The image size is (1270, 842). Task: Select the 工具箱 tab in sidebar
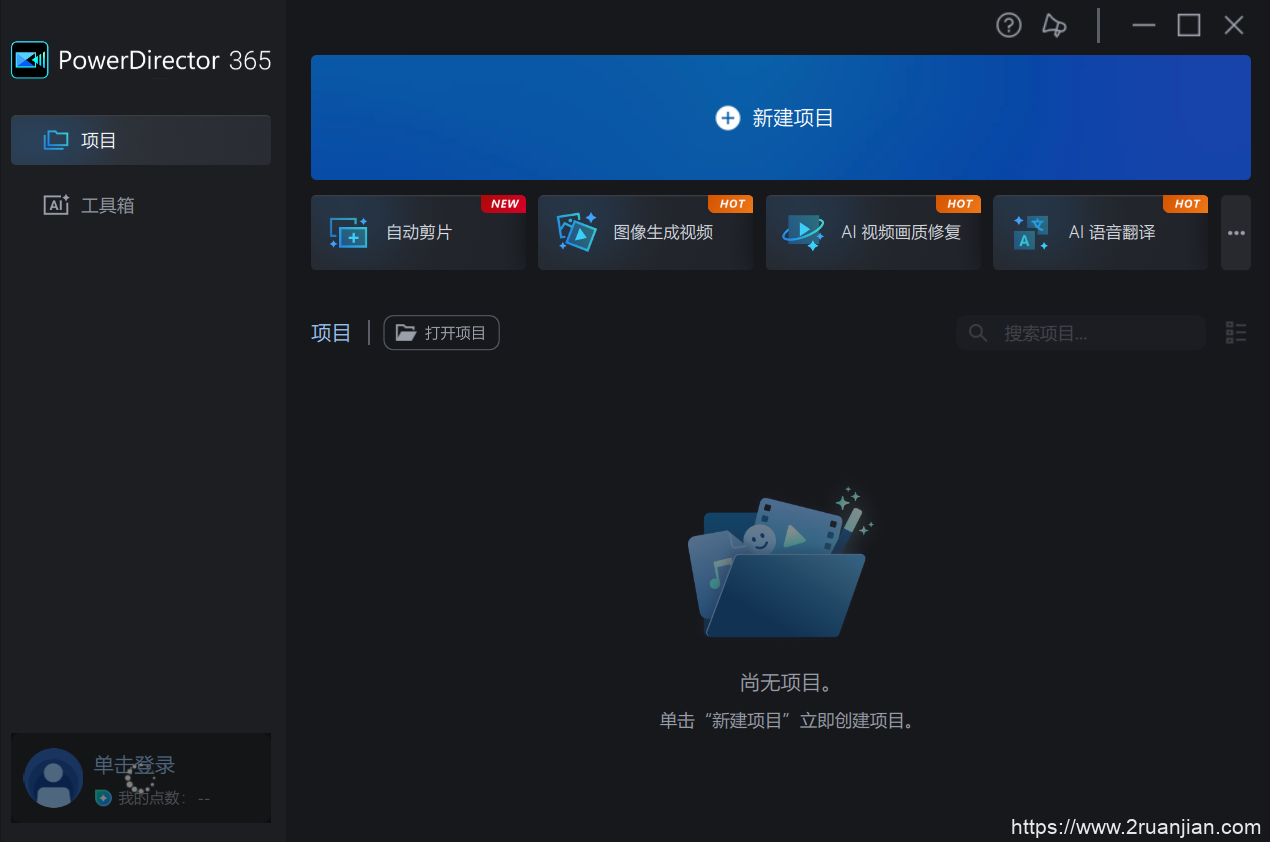(x=141, y=205)
